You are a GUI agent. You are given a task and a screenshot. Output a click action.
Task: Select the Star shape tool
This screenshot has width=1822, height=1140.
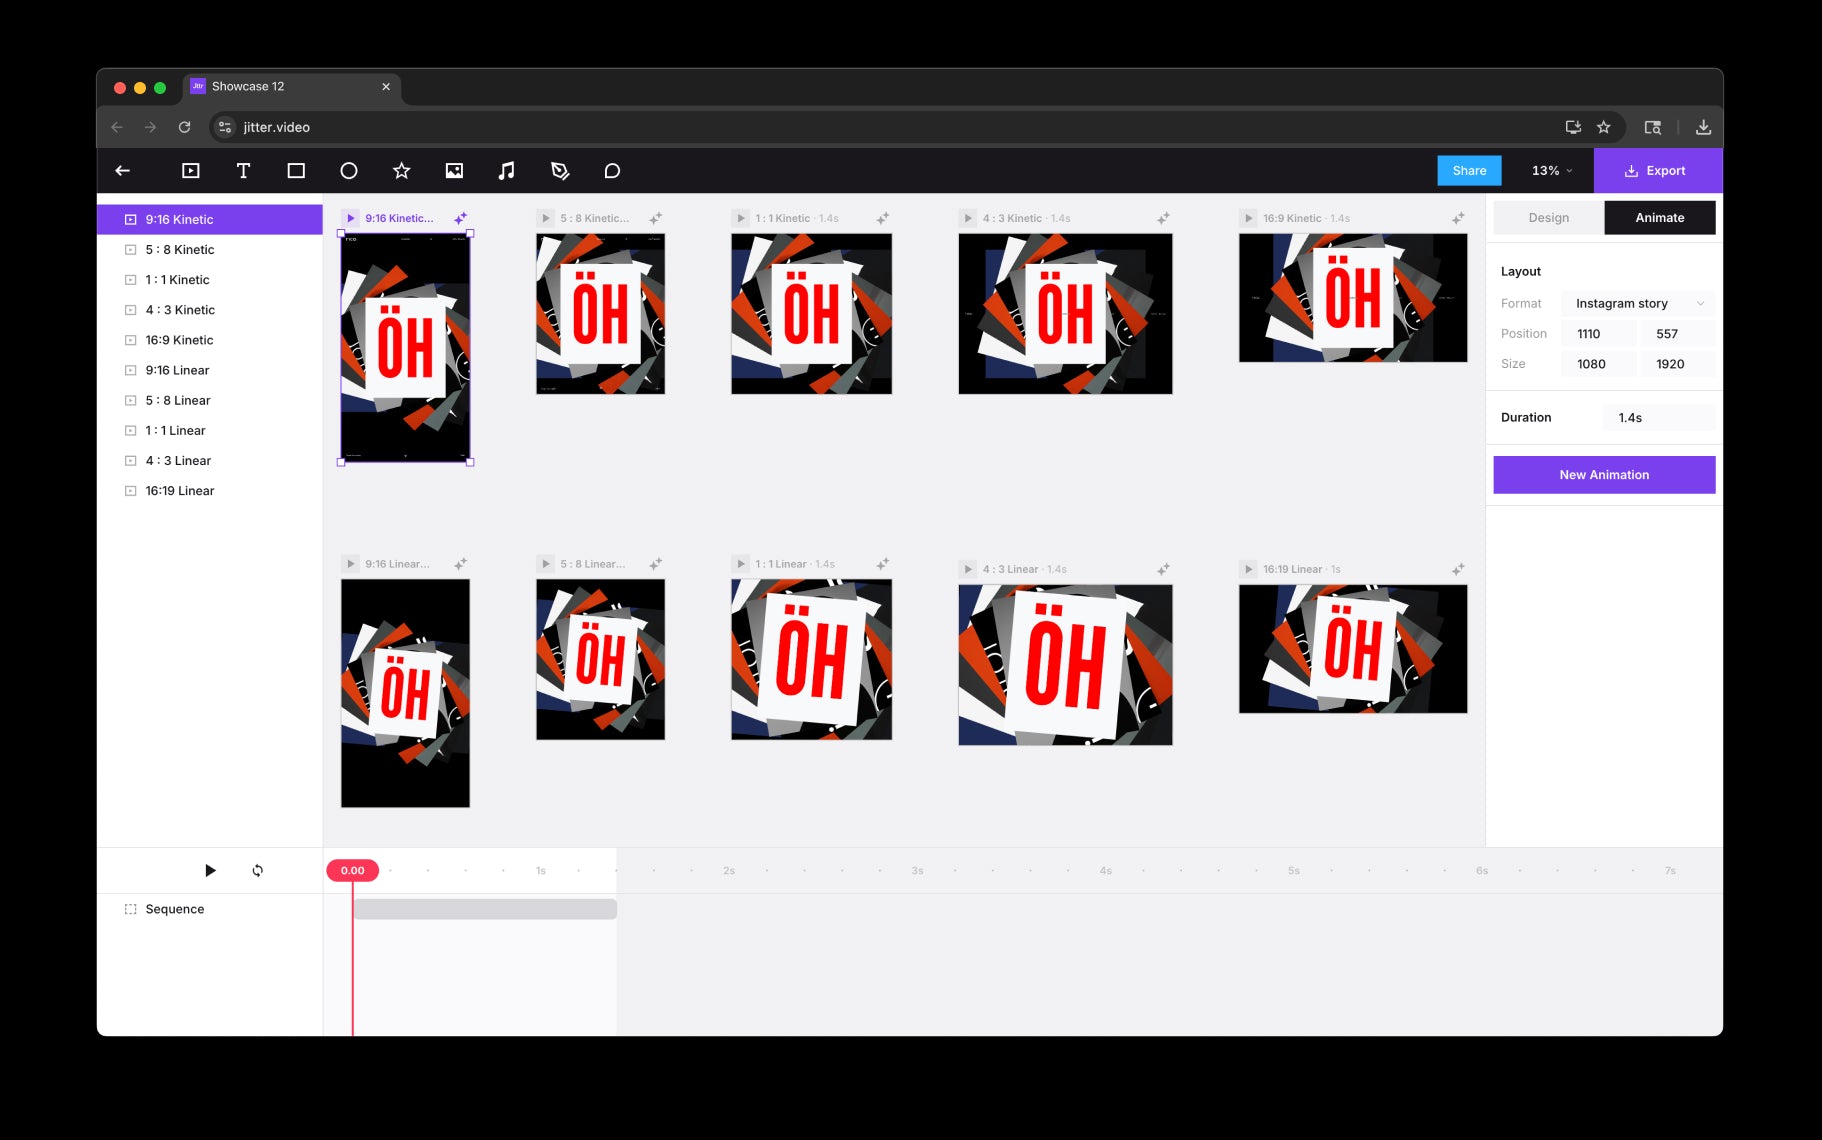click(402, 171)
